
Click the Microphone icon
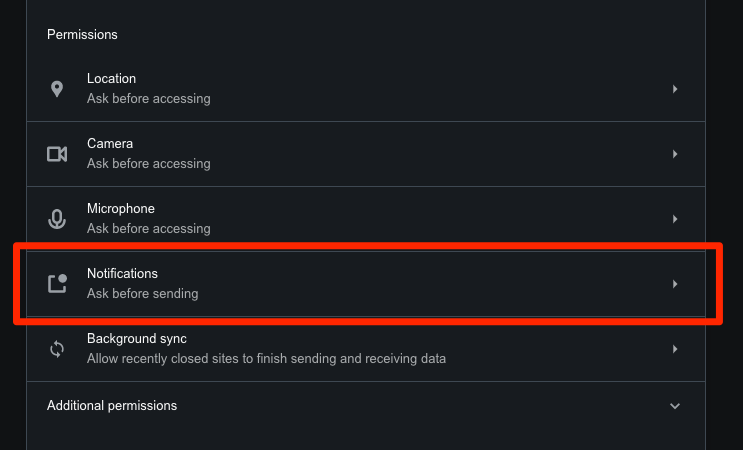coord(57,219)
